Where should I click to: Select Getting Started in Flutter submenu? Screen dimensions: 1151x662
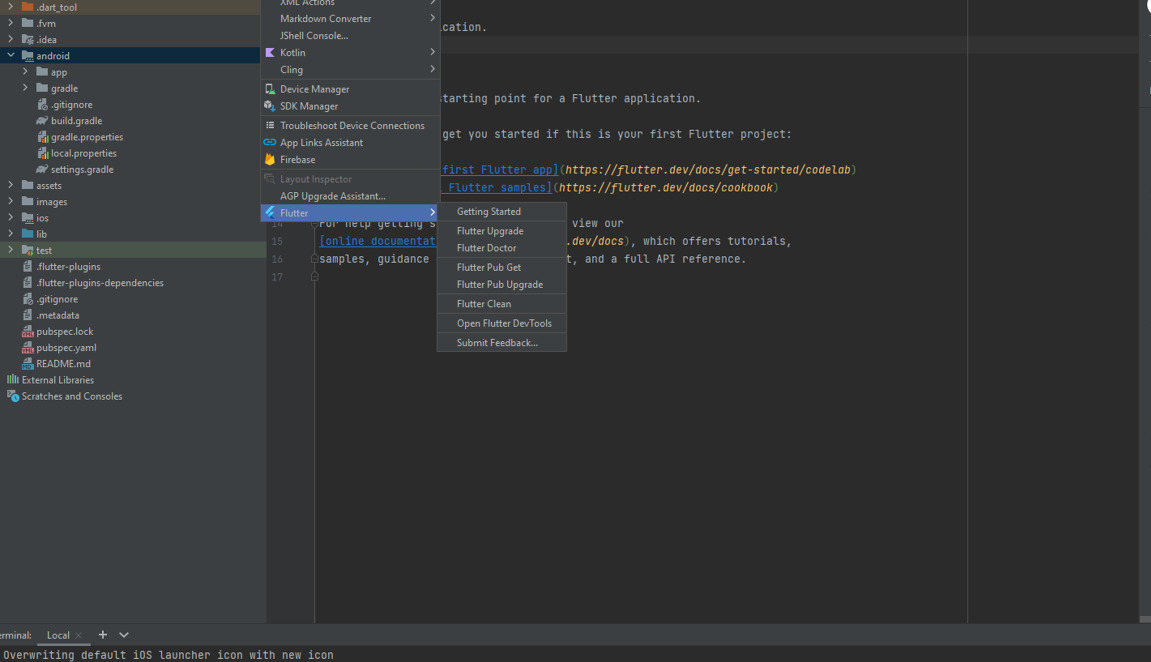click(501, 211)
